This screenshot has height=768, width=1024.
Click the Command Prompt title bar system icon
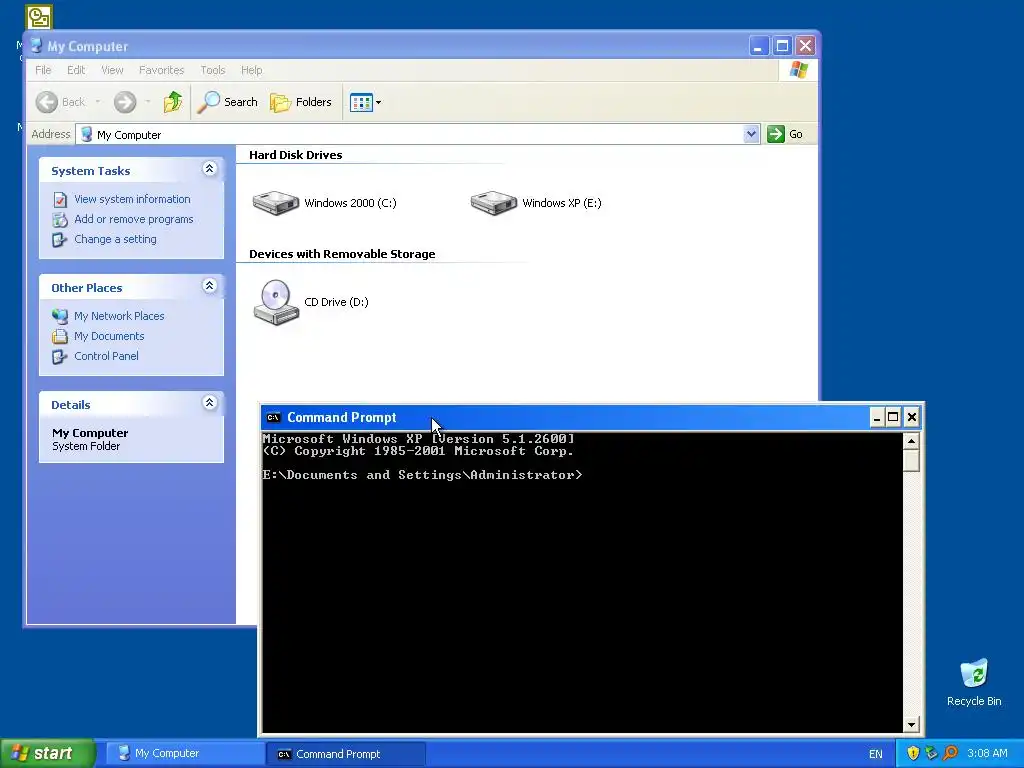coord(274,417)
